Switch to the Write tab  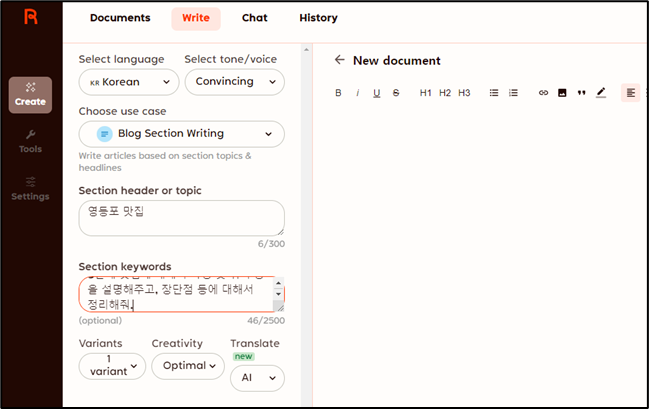pyautogui.click(x=196, y=18)
